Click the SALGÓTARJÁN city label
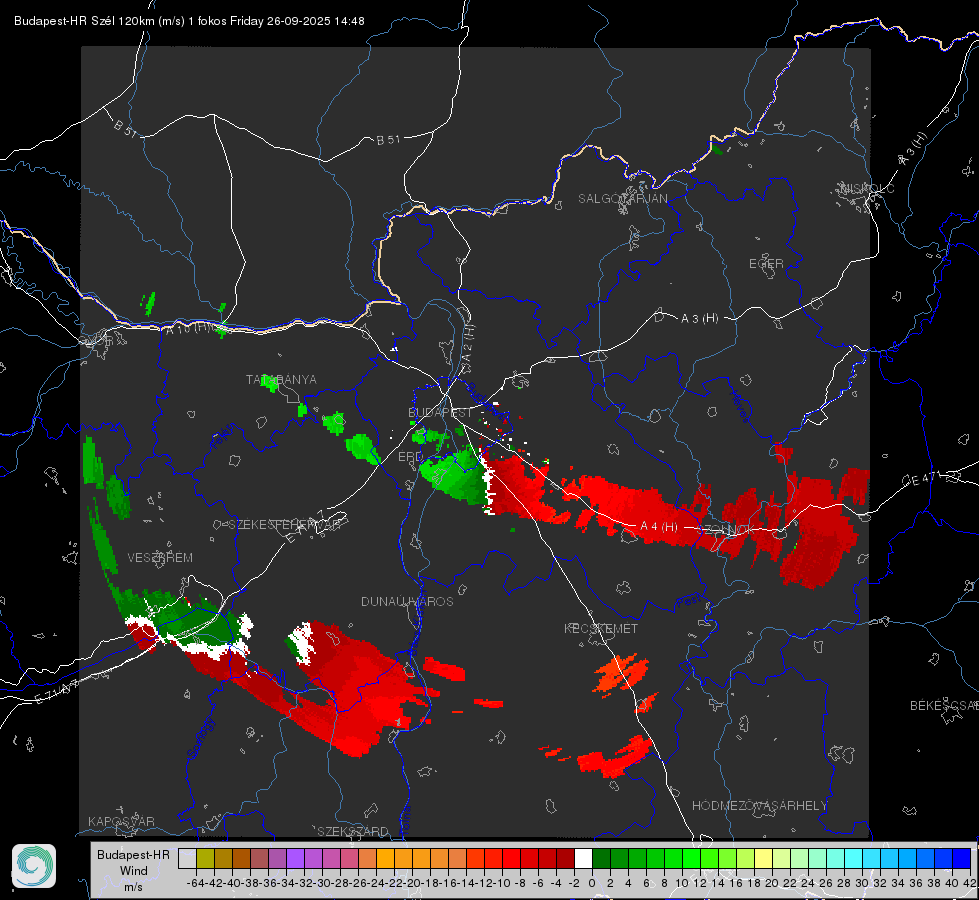This screenshot has height=900, width=979. pyautogui.click(x=622, y=199)
